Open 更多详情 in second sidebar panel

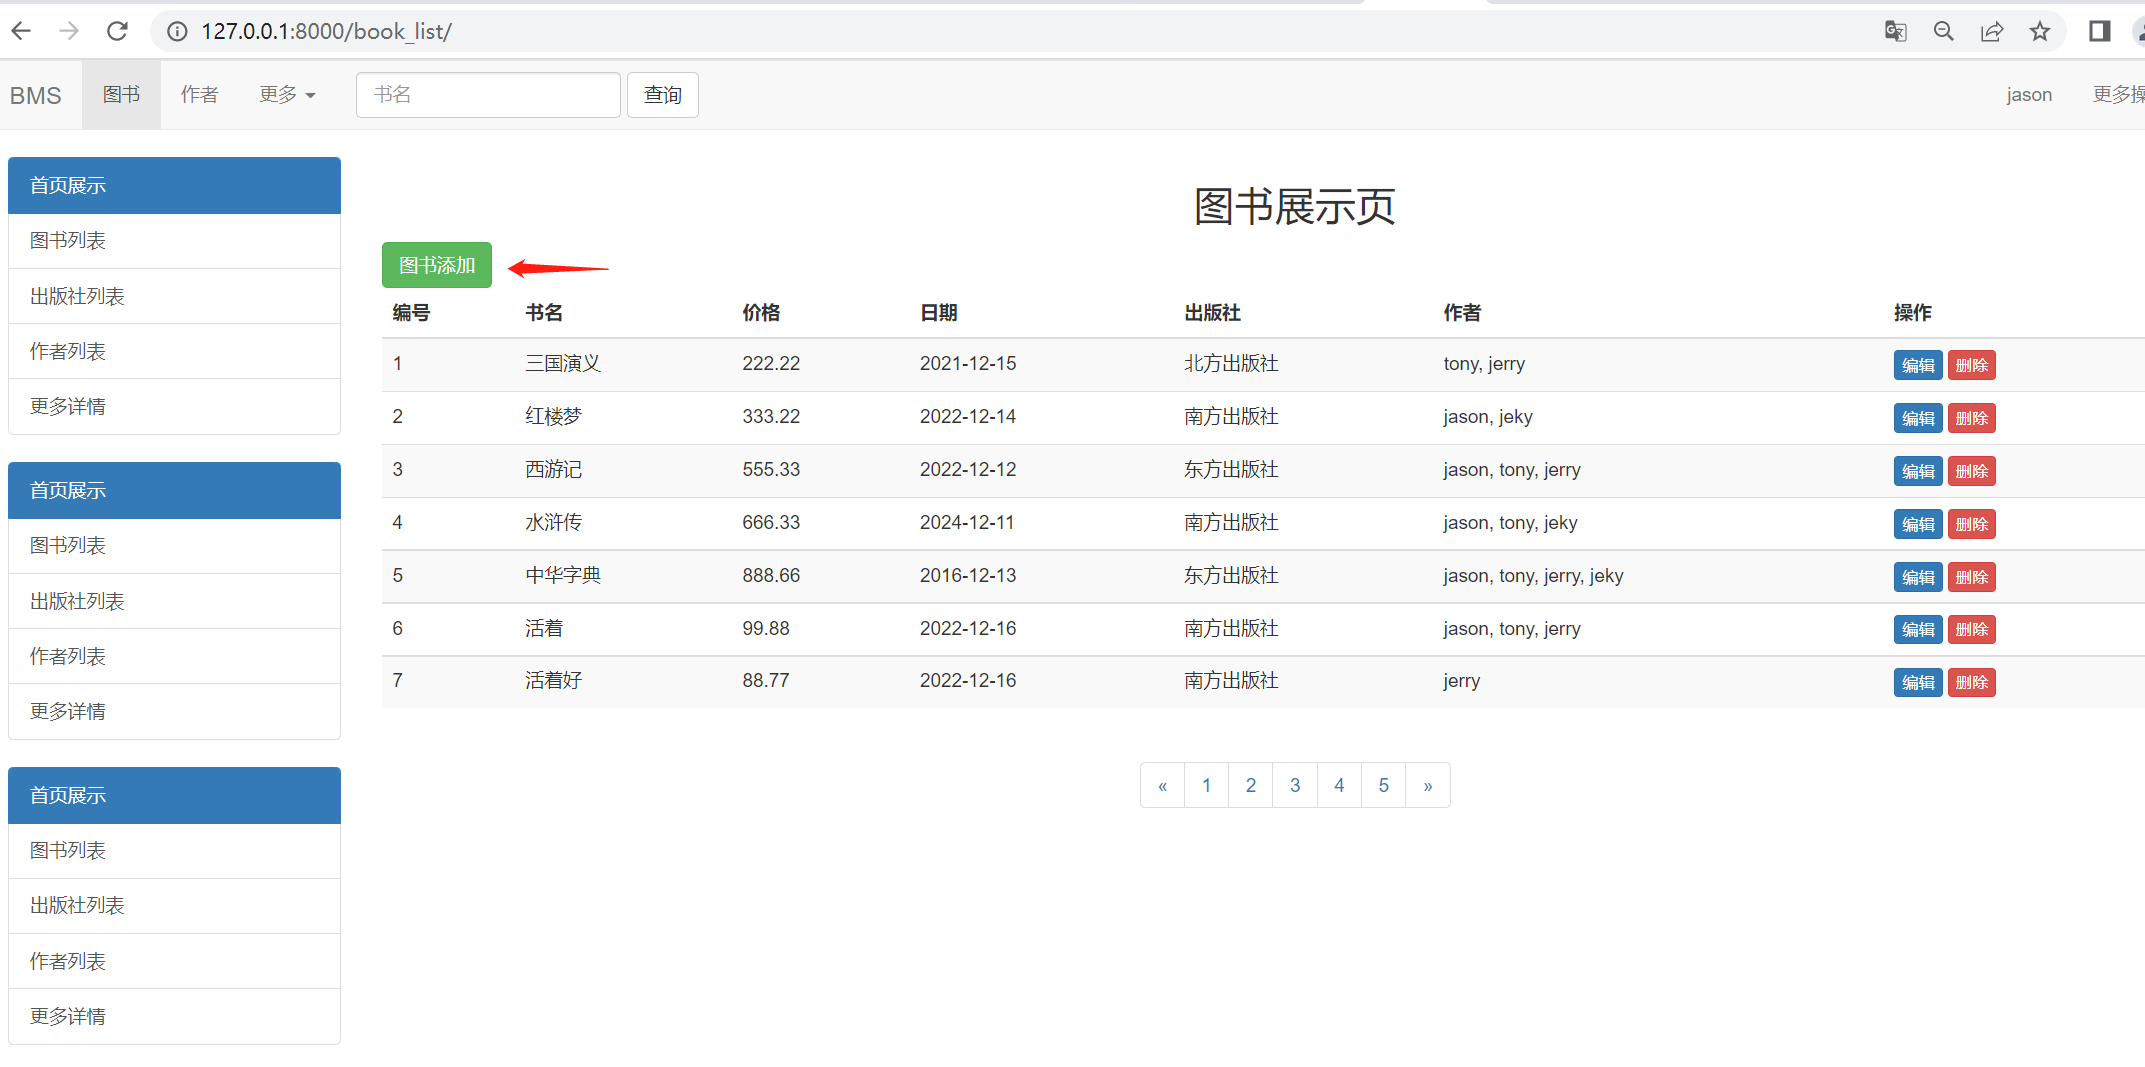point(174,711)
